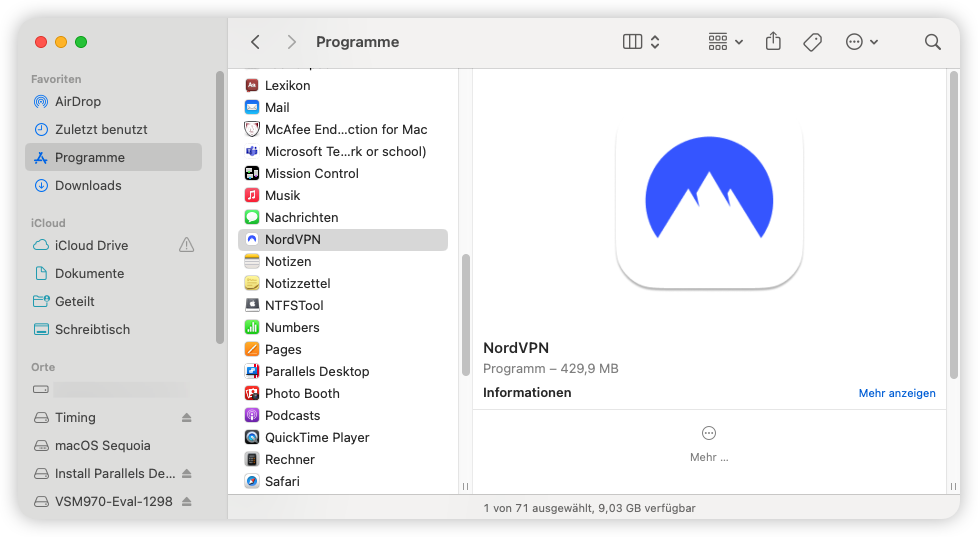Open Downloads in the sidebar

click(x=114, y=185)
